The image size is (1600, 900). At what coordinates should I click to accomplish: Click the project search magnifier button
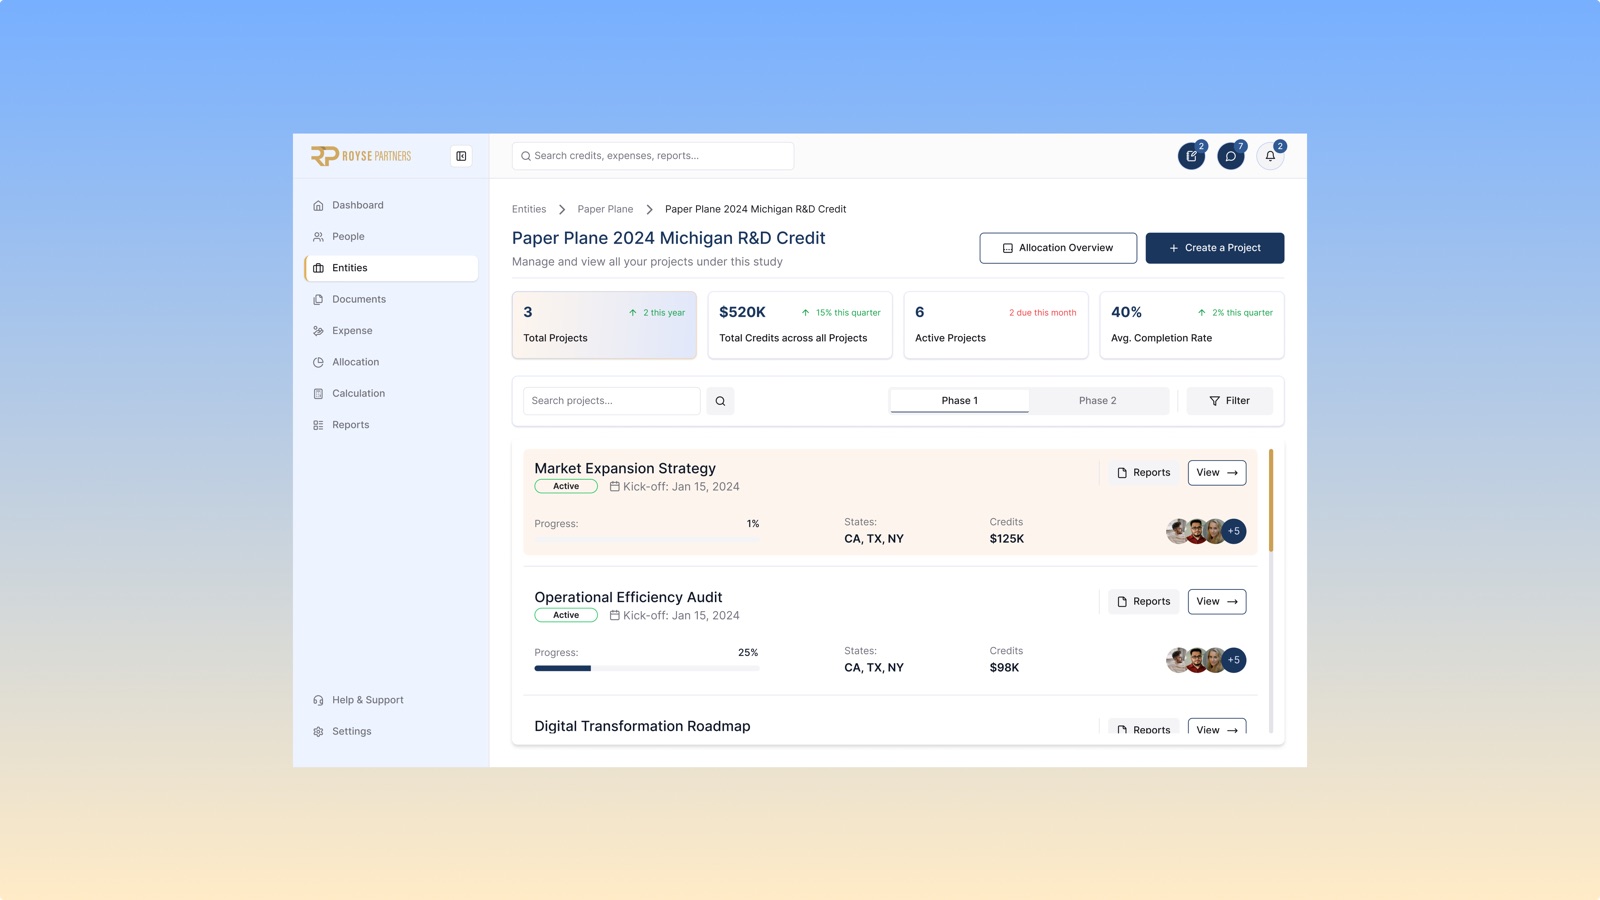pyautogui.click(x=720, y=401)
